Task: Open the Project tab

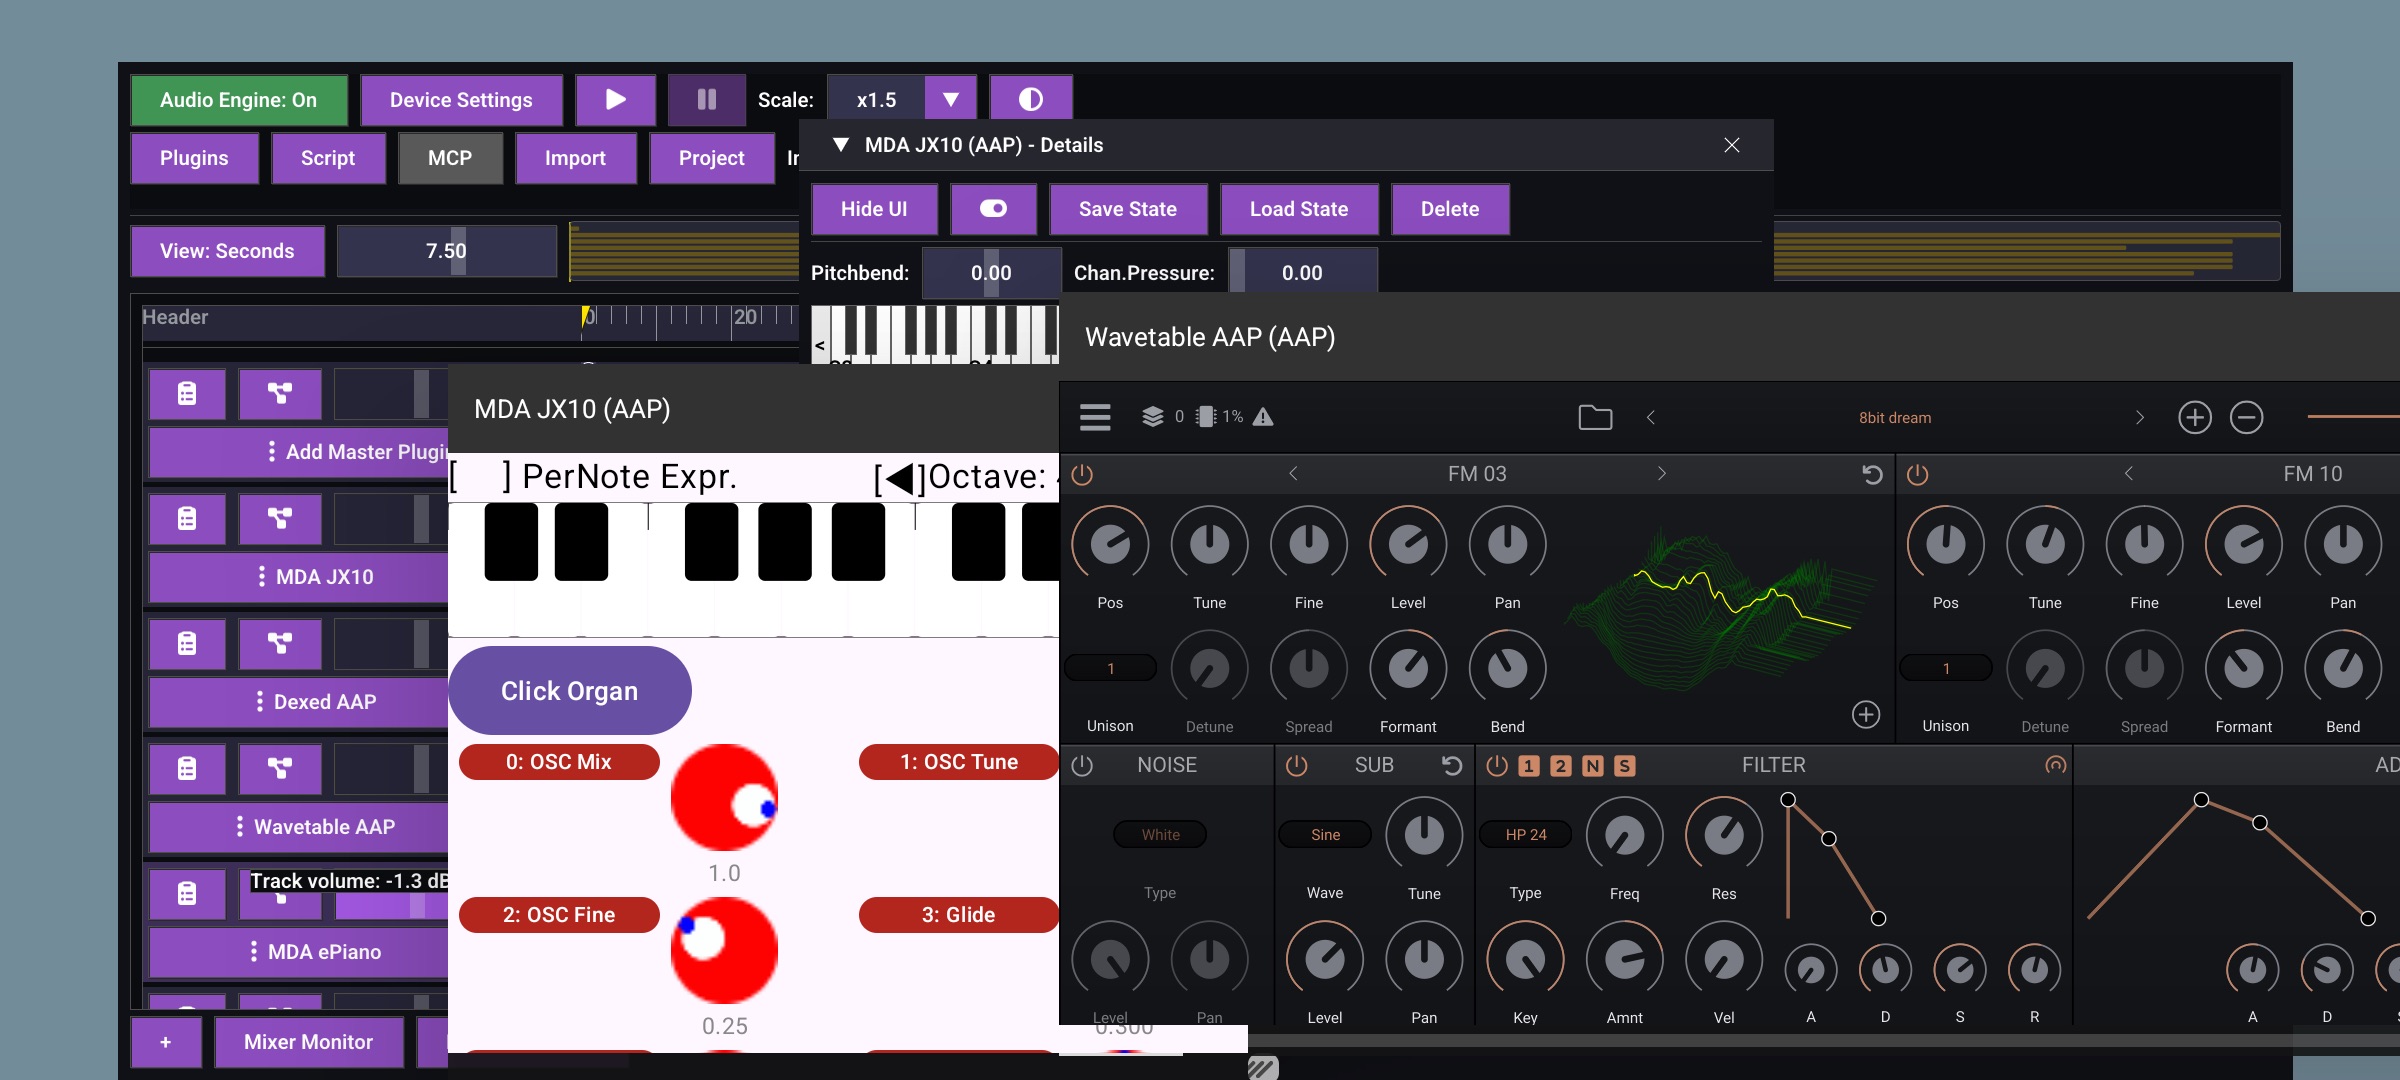Action: pos(712,158)
